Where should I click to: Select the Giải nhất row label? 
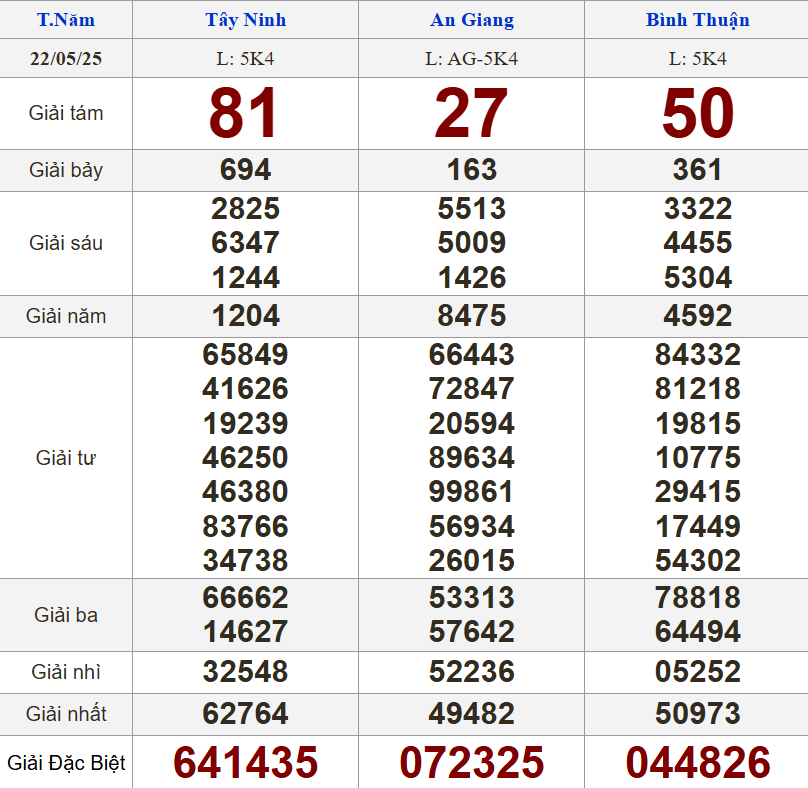pos(66,714)
